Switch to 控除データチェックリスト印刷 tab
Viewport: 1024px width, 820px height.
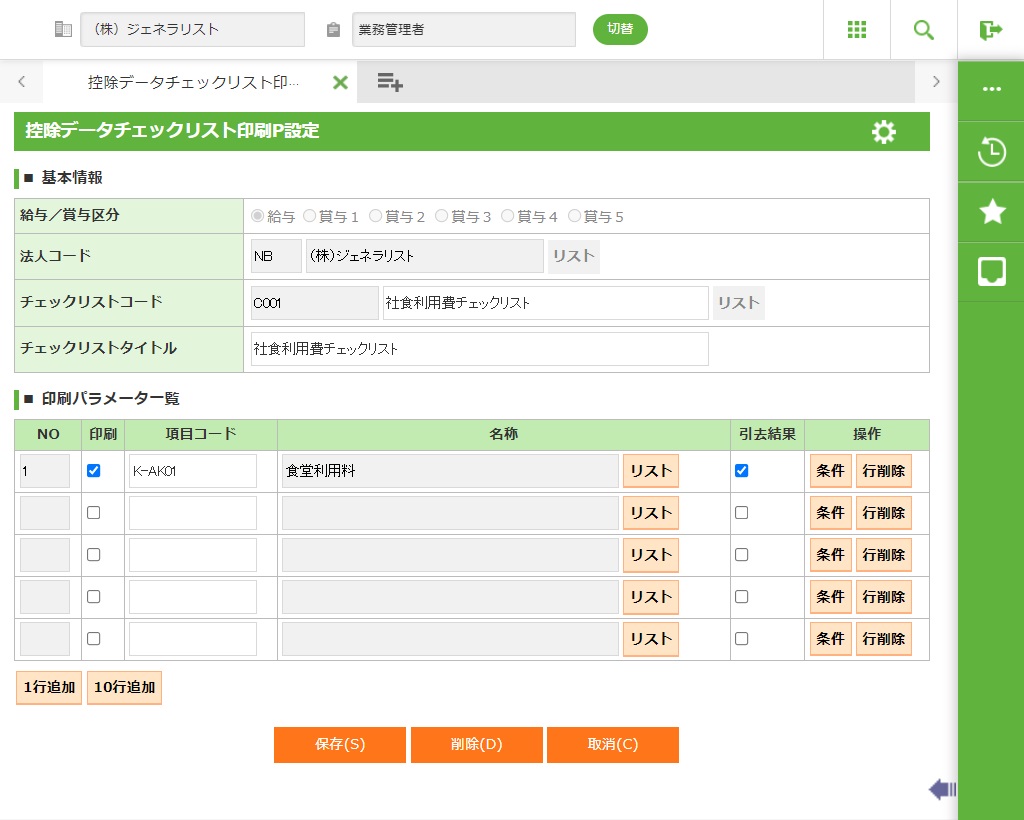[192, 82]
